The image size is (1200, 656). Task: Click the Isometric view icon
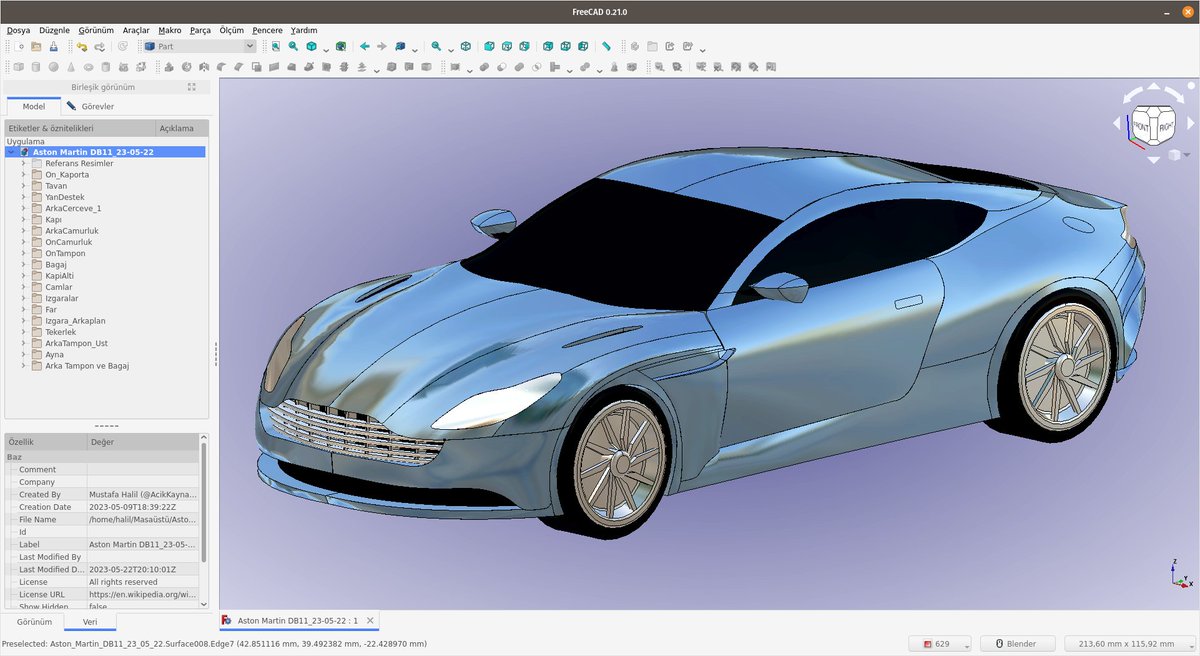[x=466, y=46]
